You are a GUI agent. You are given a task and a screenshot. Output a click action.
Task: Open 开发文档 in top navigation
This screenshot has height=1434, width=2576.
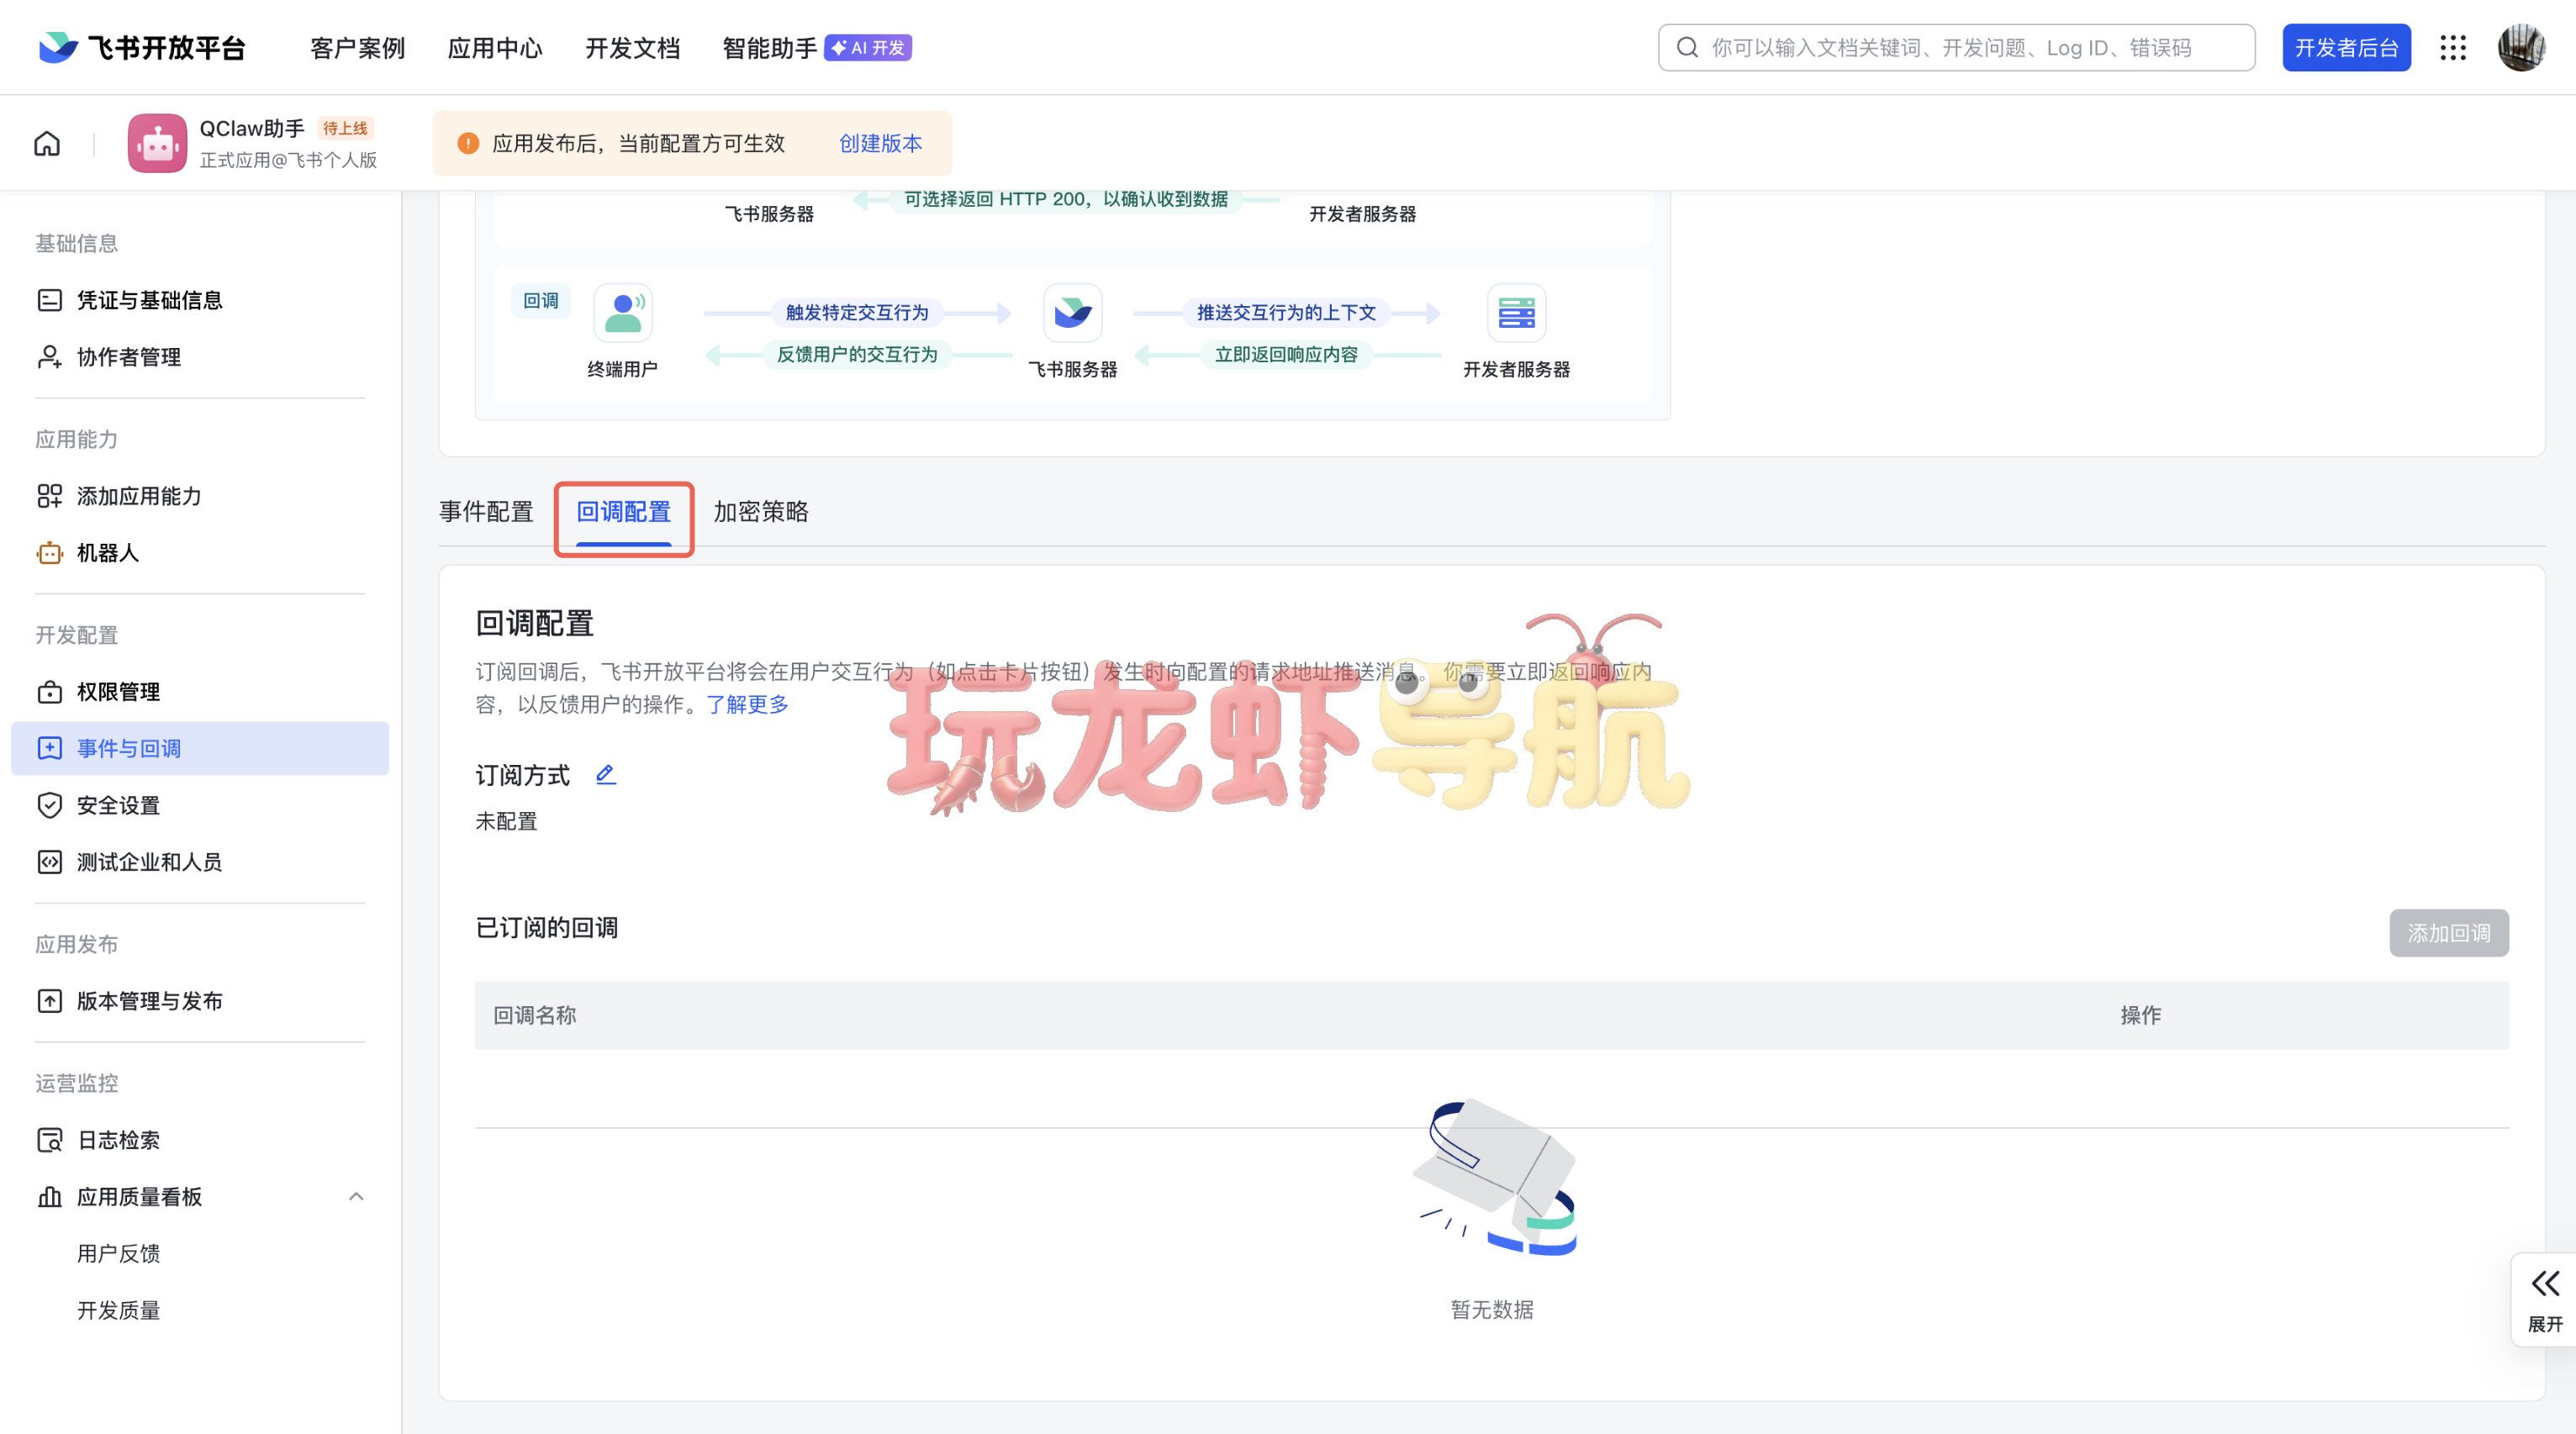click(x=633, y=48)
